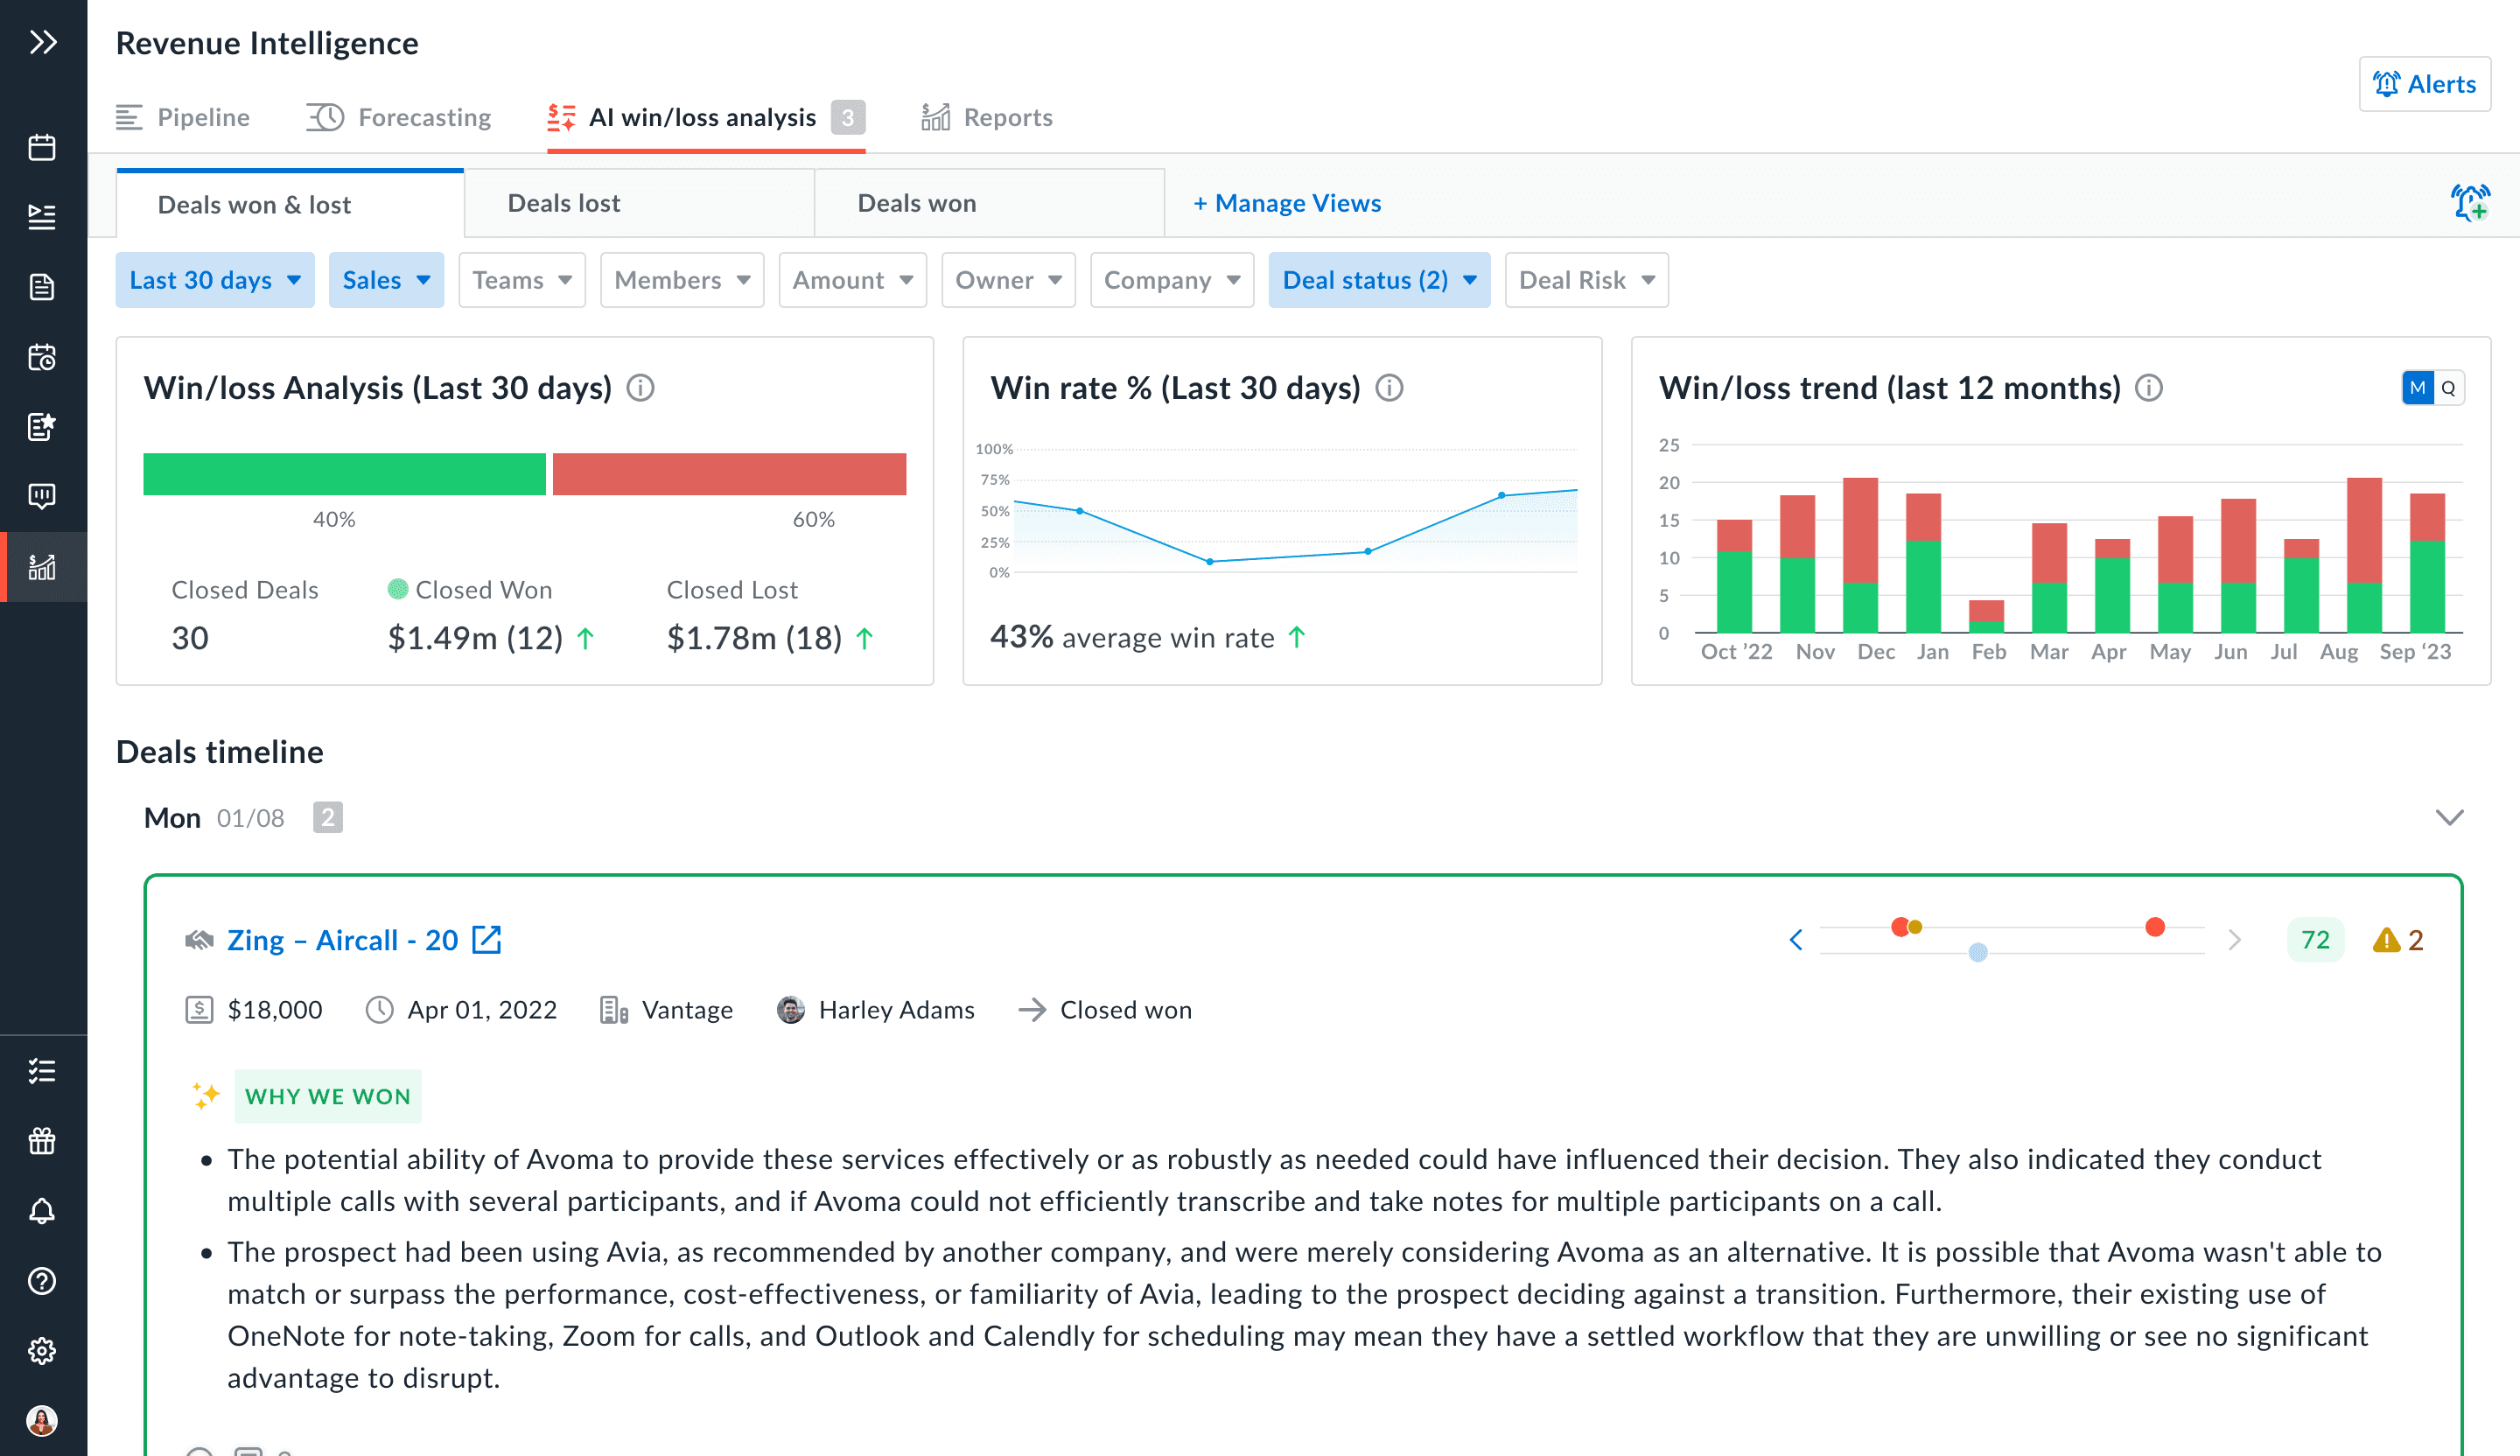Click the gift box icon in sidebar
2520x1456 pixels.
click(x=42, y=1141)
